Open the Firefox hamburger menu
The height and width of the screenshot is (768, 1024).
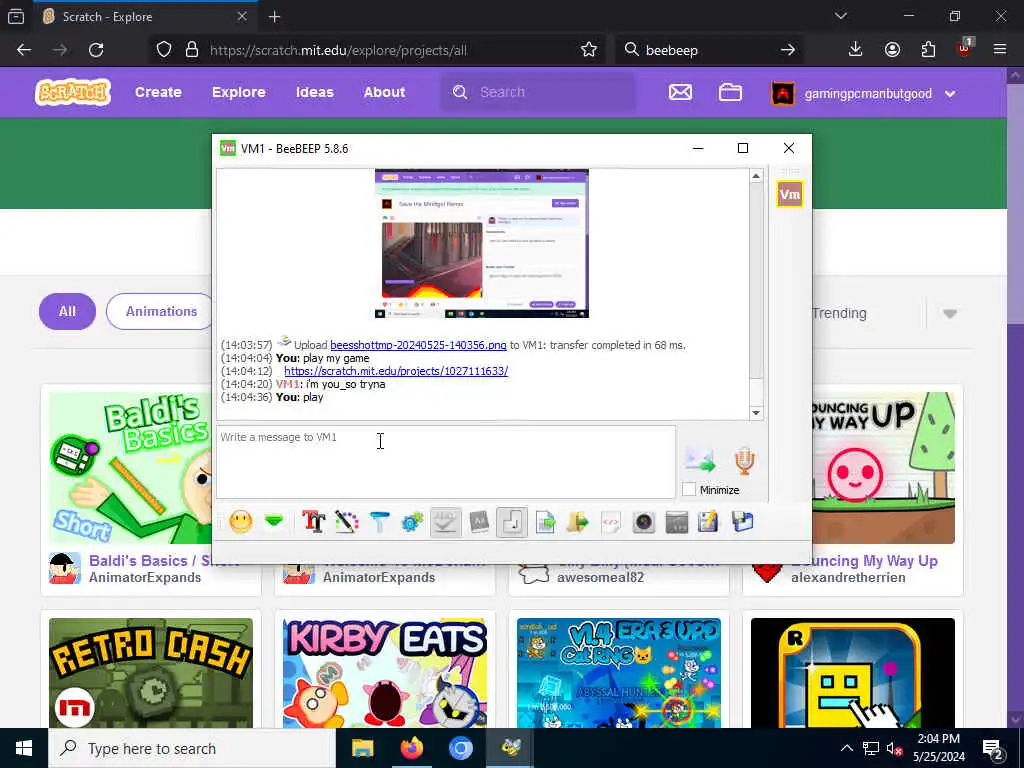coord(1000,50)
